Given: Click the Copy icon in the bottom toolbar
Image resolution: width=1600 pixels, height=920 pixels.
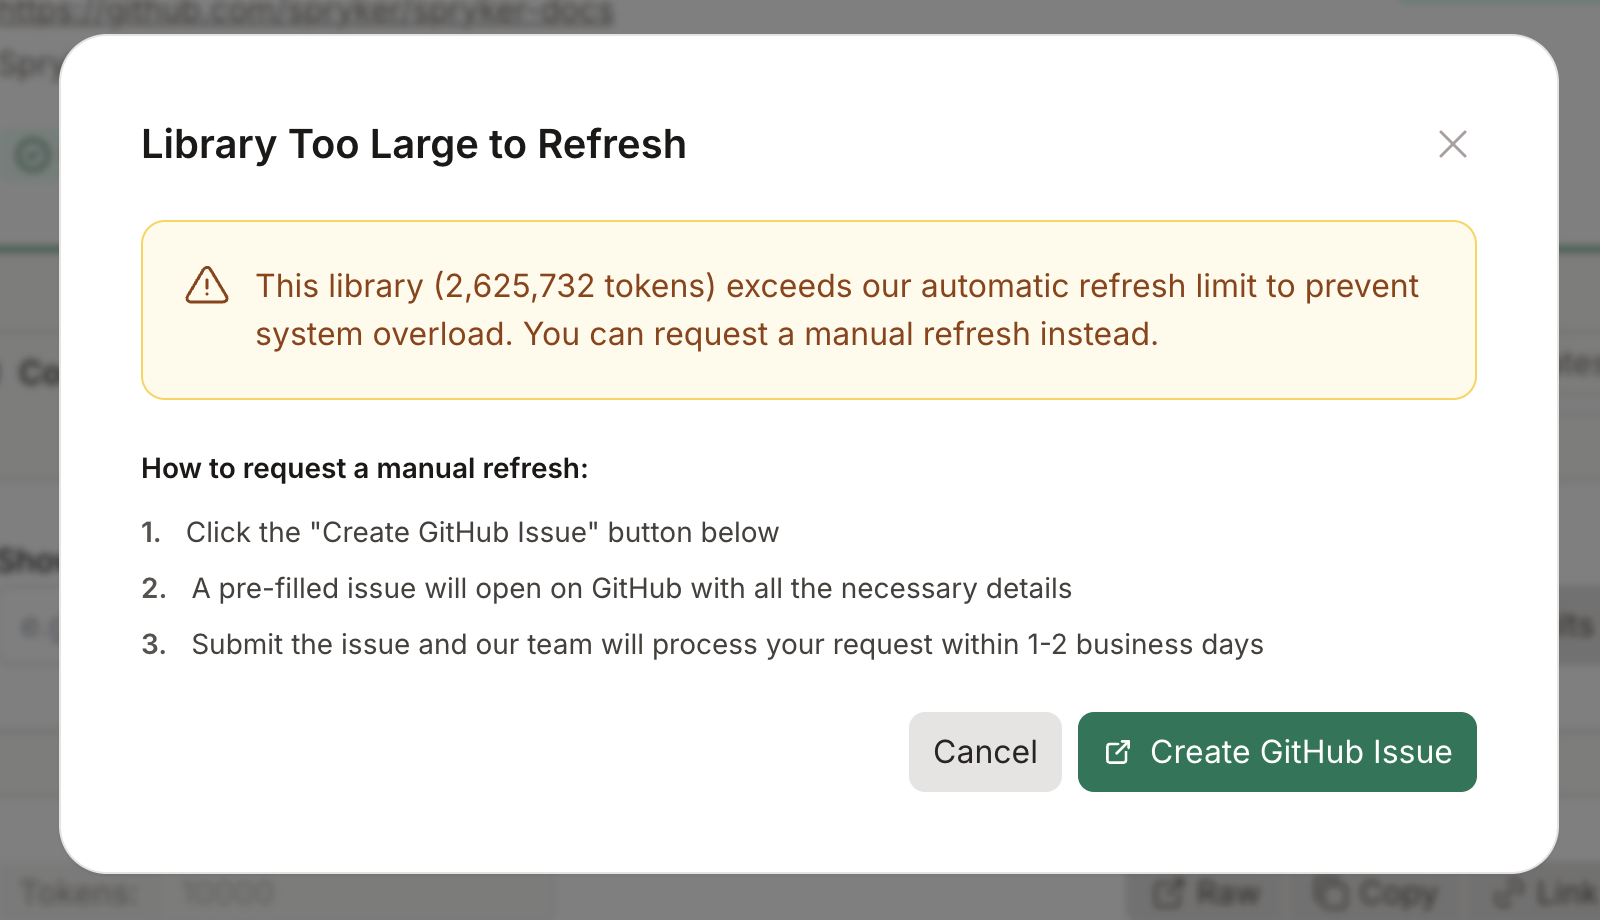Looking at the screenshot, I should pos(1330,895).
